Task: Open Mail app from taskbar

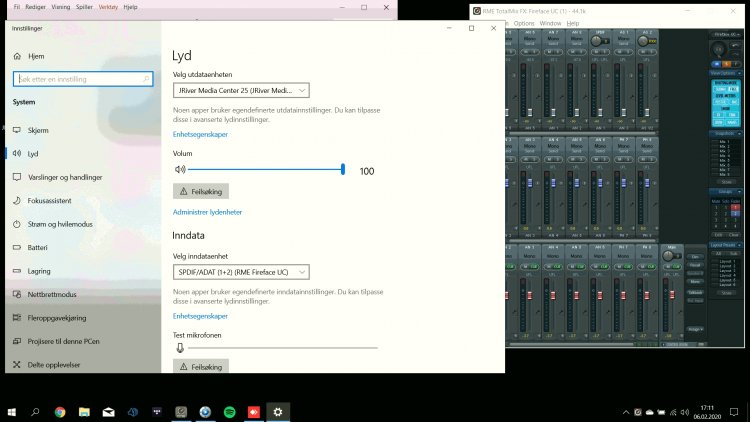Action: click(109, 412)
